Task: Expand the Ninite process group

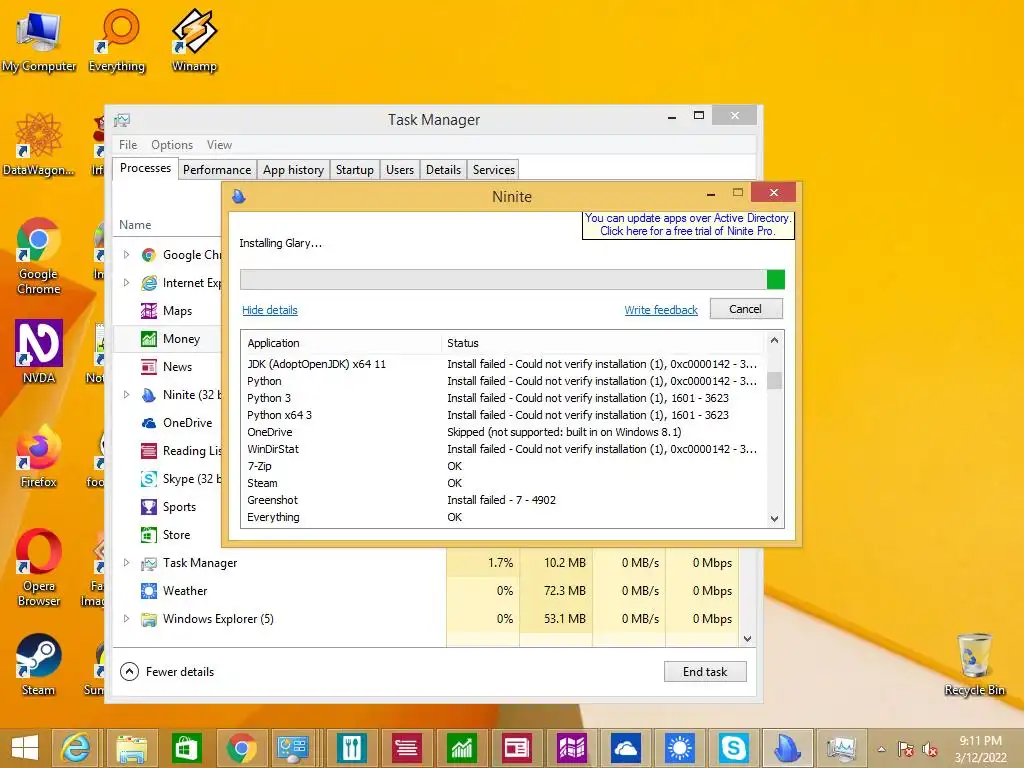Action: point(127,394)
